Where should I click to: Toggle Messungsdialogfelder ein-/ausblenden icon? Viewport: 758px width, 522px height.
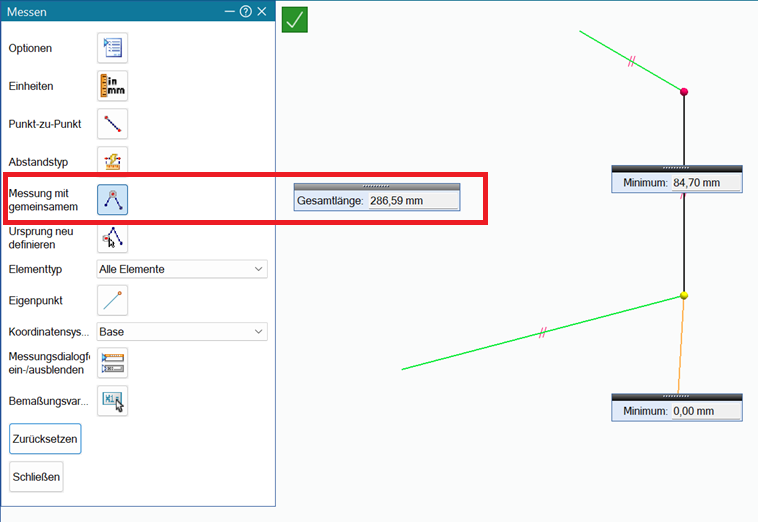[x=112, y=363]
